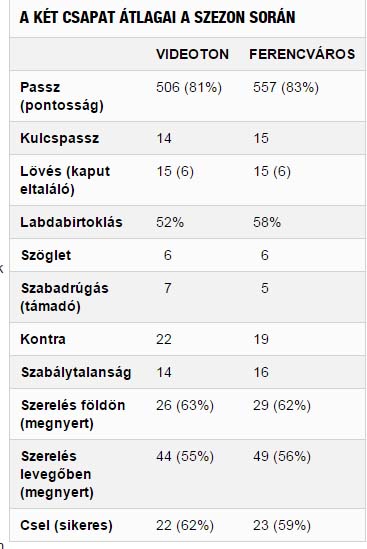The image size is (367, 549).
Task: Click the Kontra row label
Action: click(x=43, y=339)
